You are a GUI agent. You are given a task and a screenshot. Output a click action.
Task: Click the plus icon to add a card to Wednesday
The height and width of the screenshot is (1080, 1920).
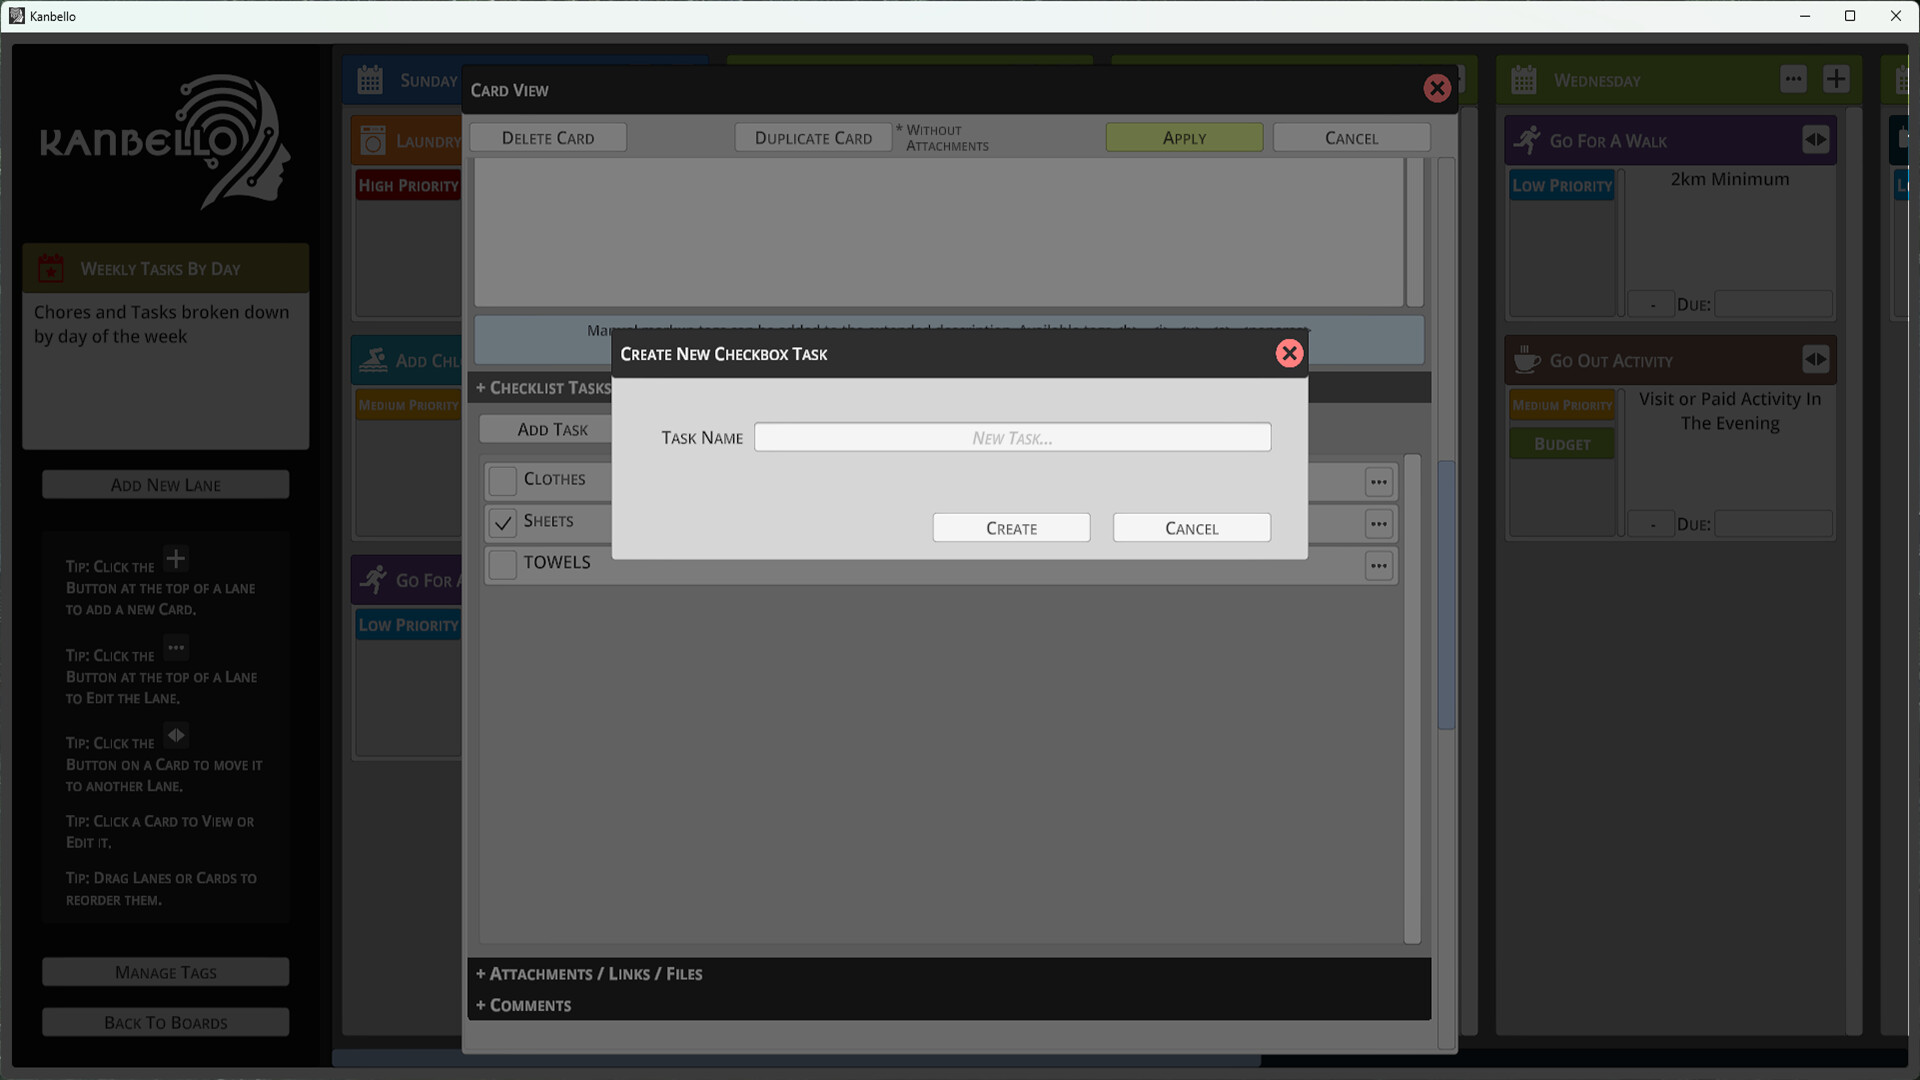tap(1837, 79)
